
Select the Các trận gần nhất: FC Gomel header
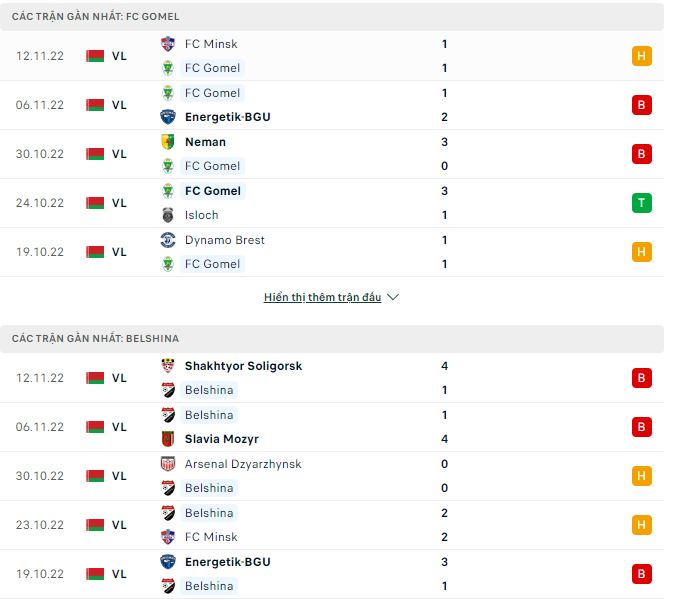tap(96, 17)
